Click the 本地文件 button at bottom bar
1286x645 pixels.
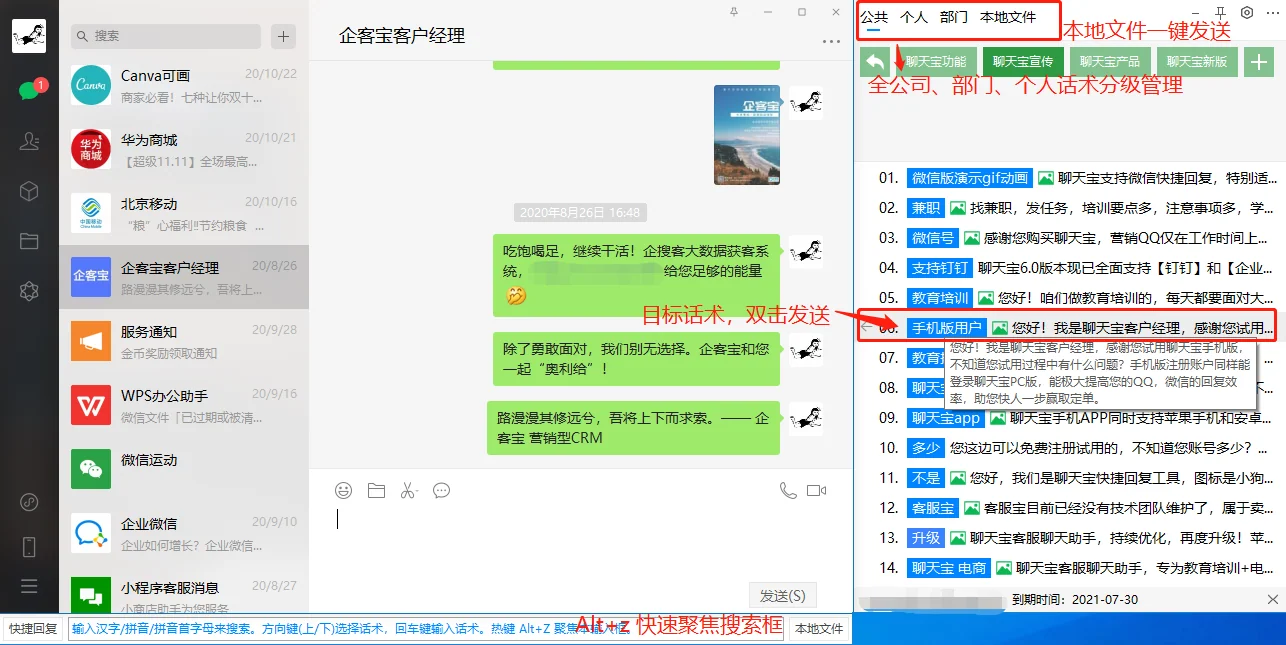point(819,629)
